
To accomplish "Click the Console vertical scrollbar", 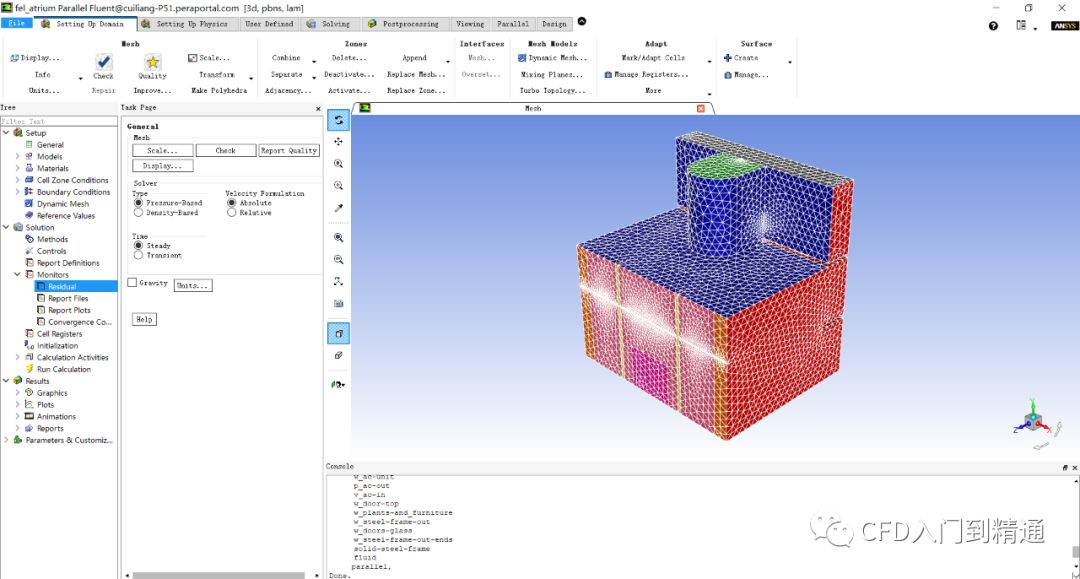I will coord(1075,551).
